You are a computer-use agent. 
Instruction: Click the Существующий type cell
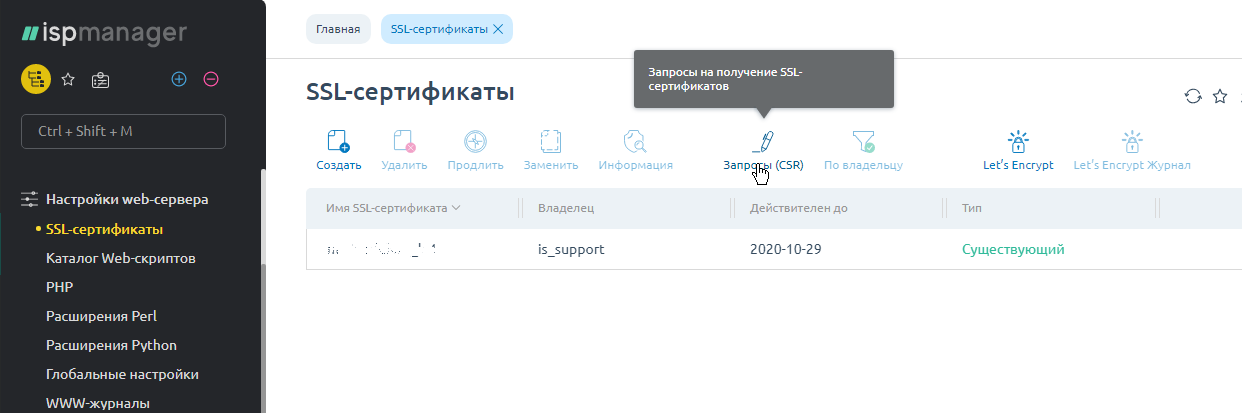[1013, 249]
